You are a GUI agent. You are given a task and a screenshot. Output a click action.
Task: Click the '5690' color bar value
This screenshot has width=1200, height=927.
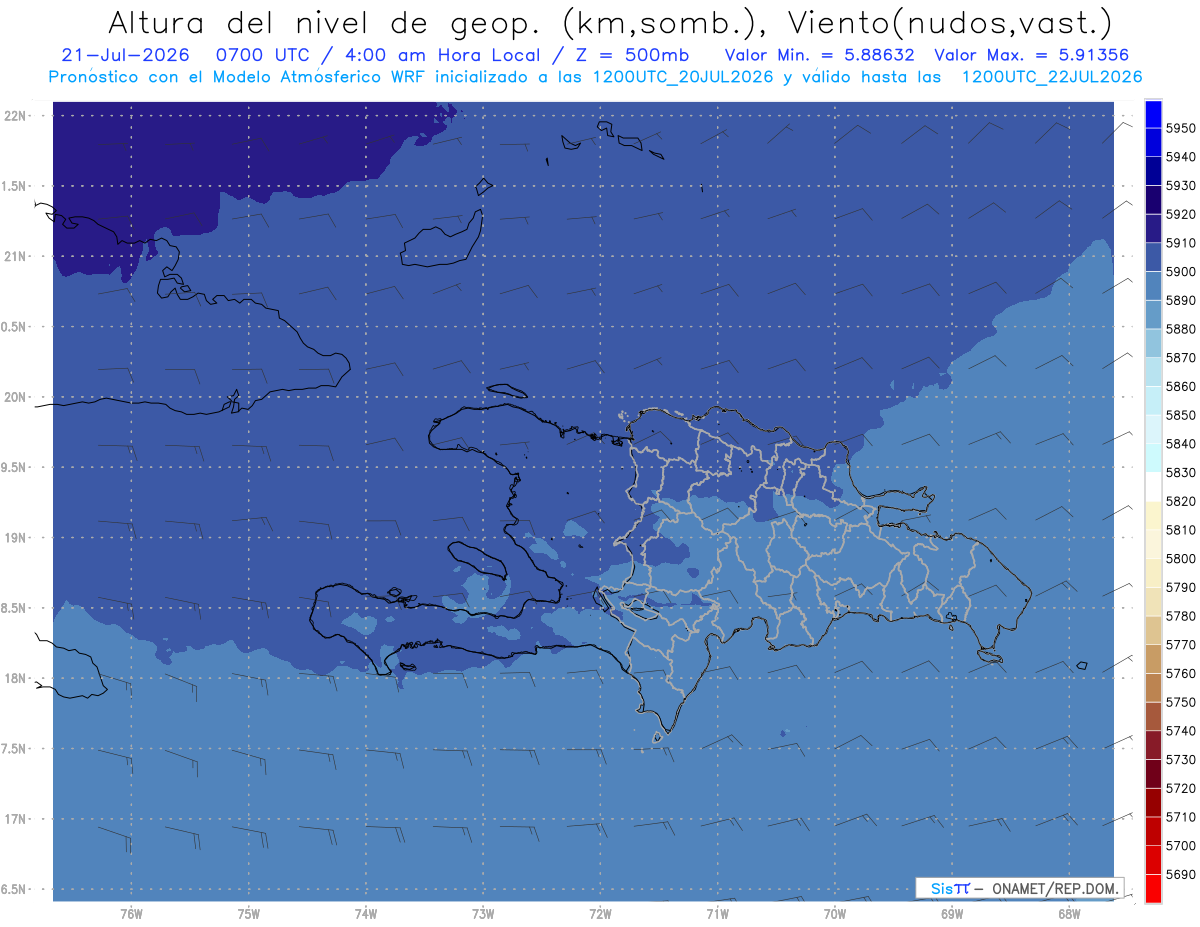[1179, 874]
